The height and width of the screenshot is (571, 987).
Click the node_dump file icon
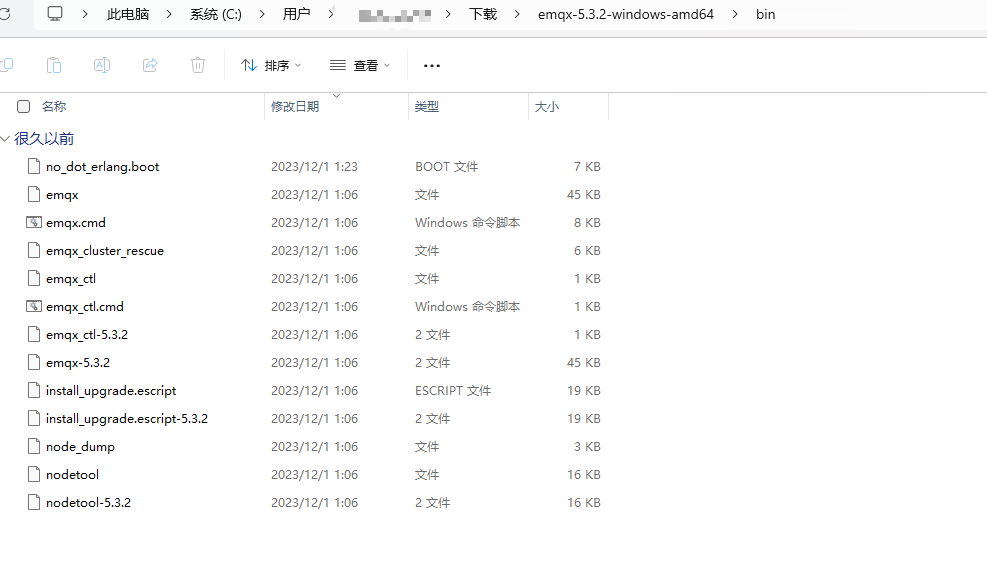[34, 446]
